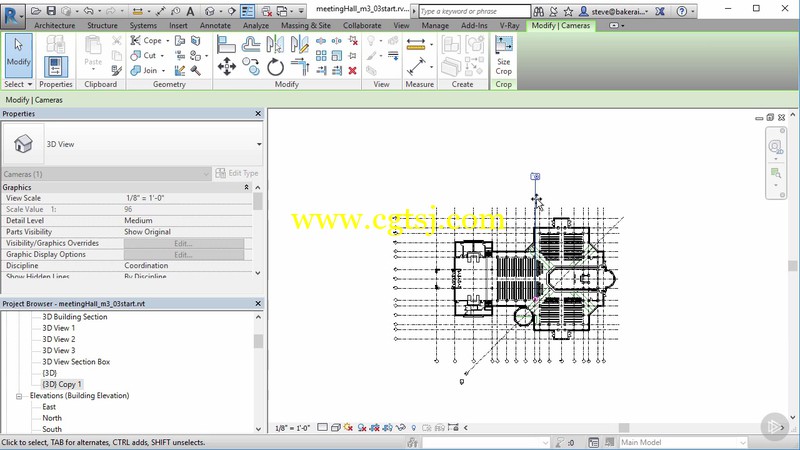Click the Help question mark icon
800x450 pixels.
pos(682,11)
